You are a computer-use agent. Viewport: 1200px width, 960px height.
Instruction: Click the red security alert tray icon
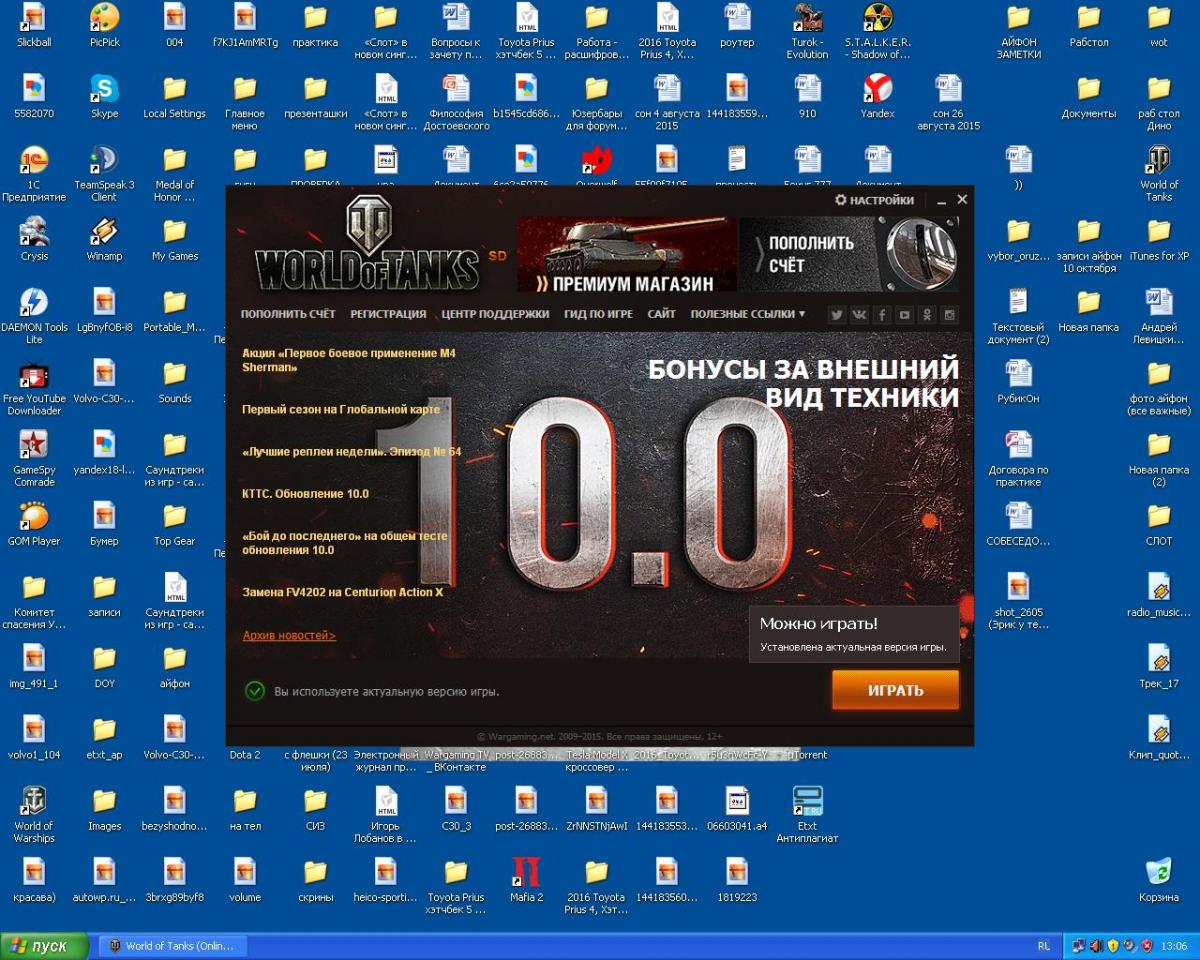(x=1146, y=946)
